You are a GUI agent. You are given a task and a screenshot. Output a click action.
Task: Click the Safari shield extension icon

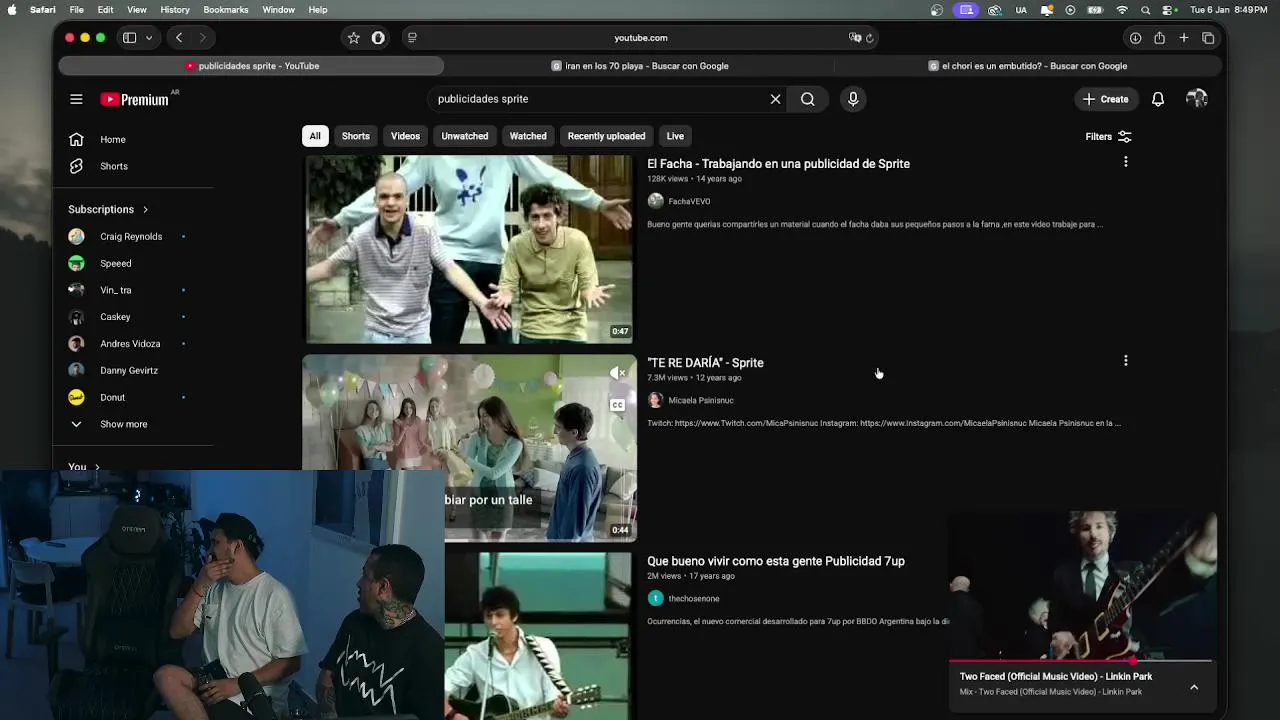(378, 38)
